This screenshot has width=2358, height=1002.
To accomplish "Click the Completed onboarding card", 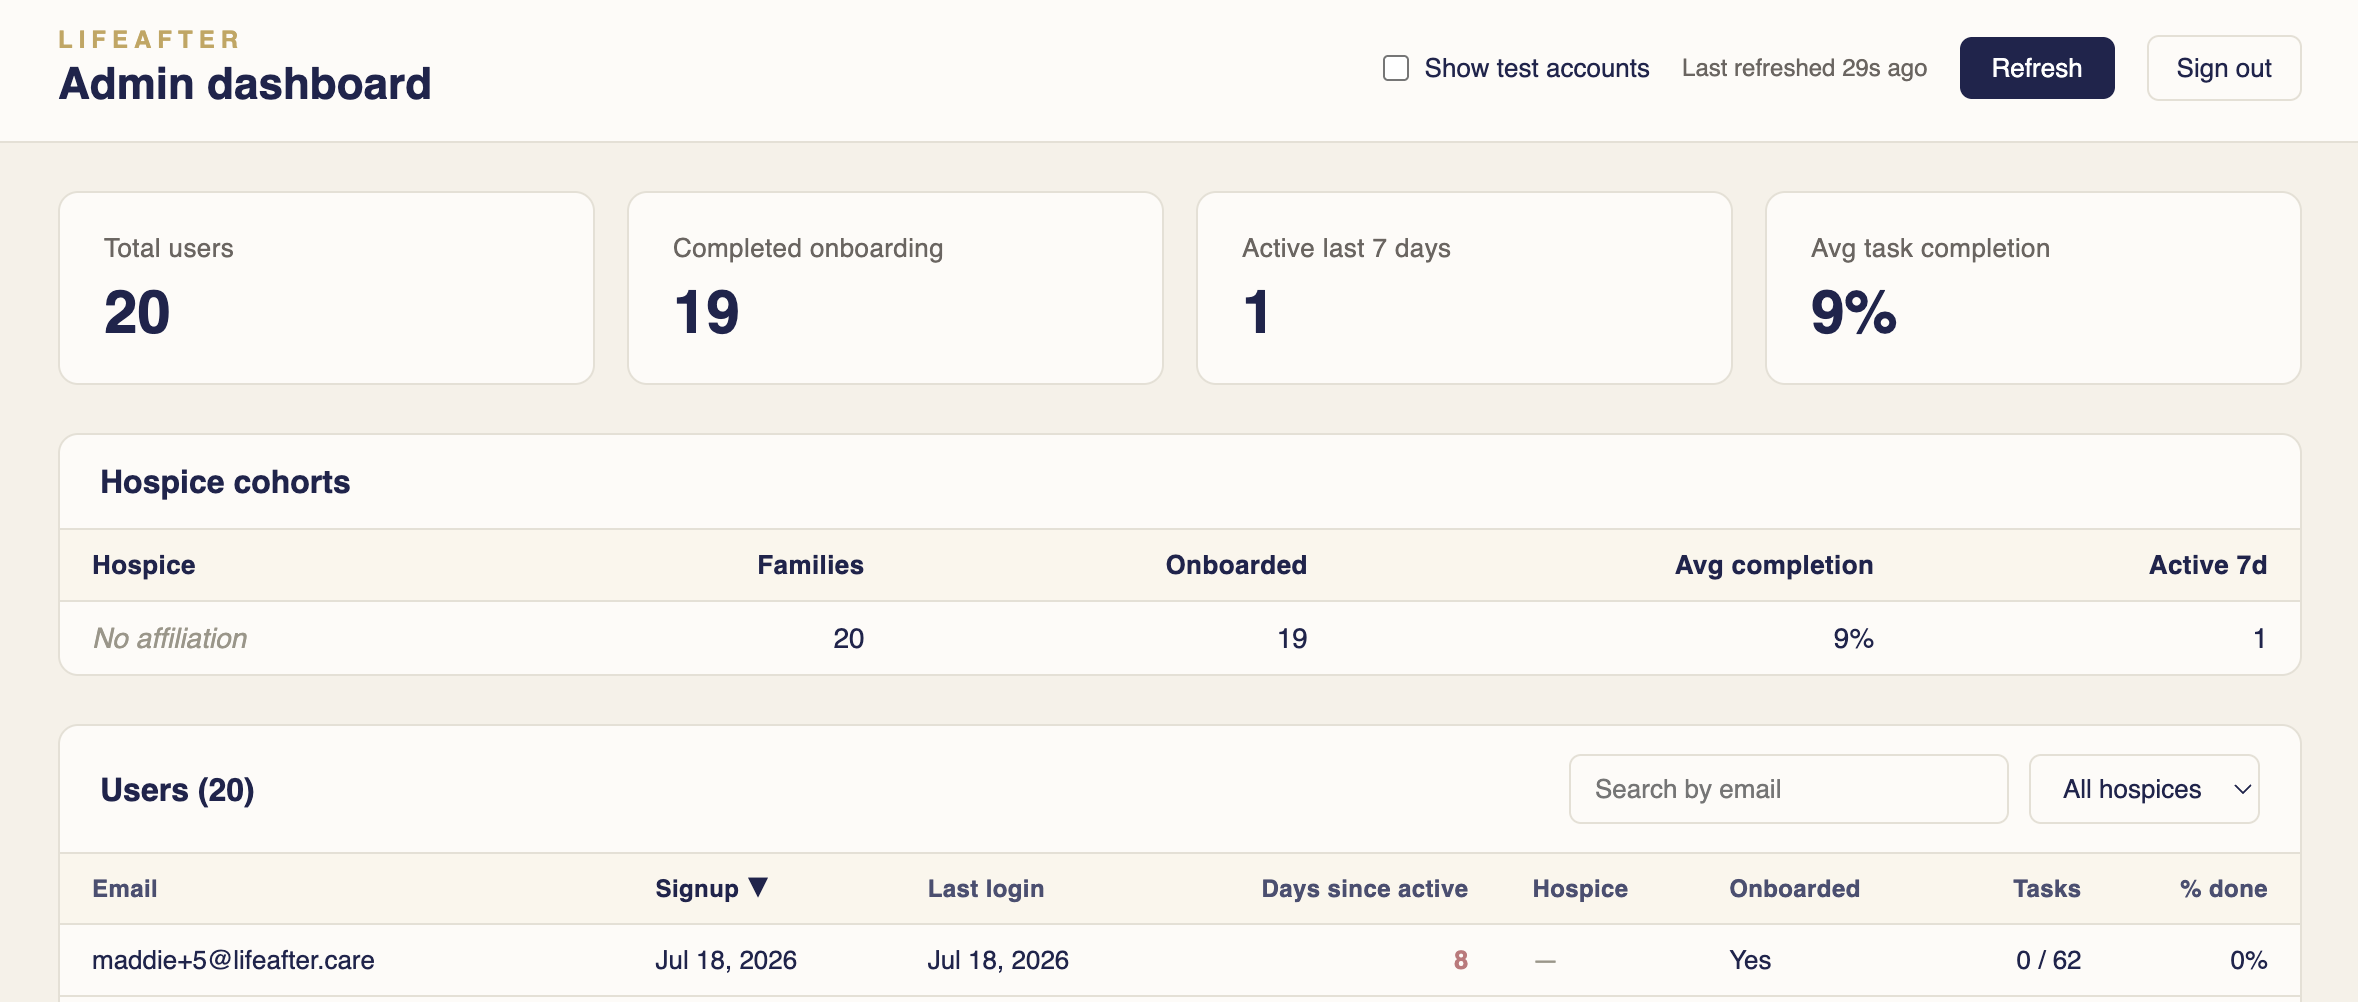I will (895, 288).
